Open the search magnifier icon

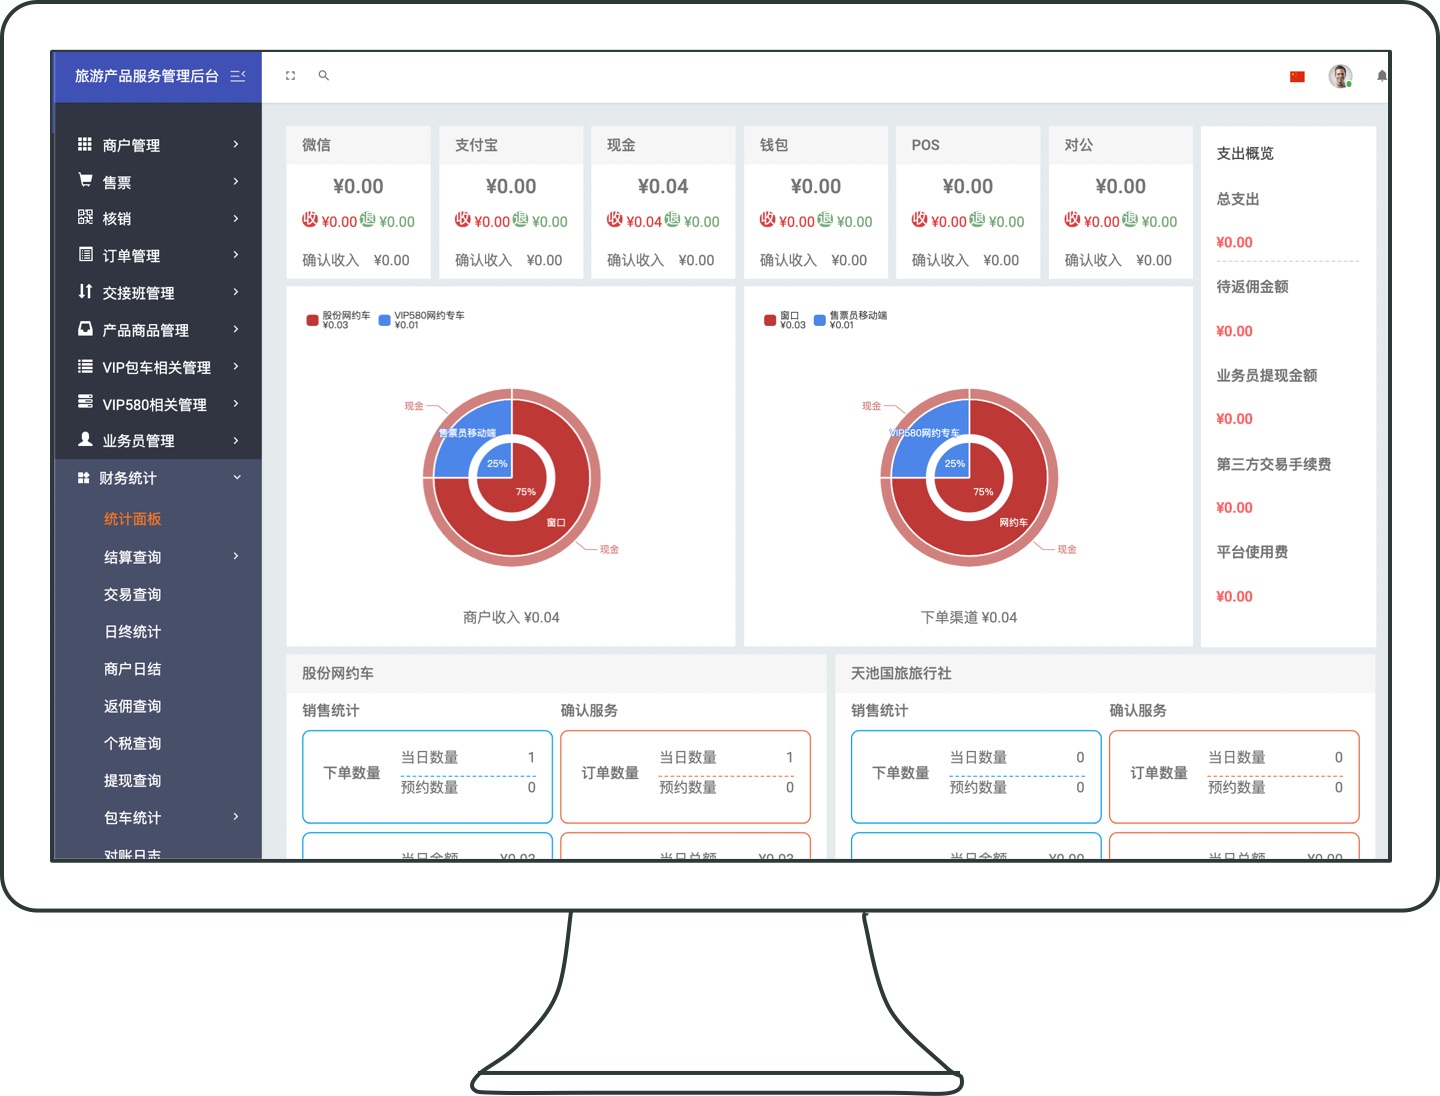(x=324, y=76)
